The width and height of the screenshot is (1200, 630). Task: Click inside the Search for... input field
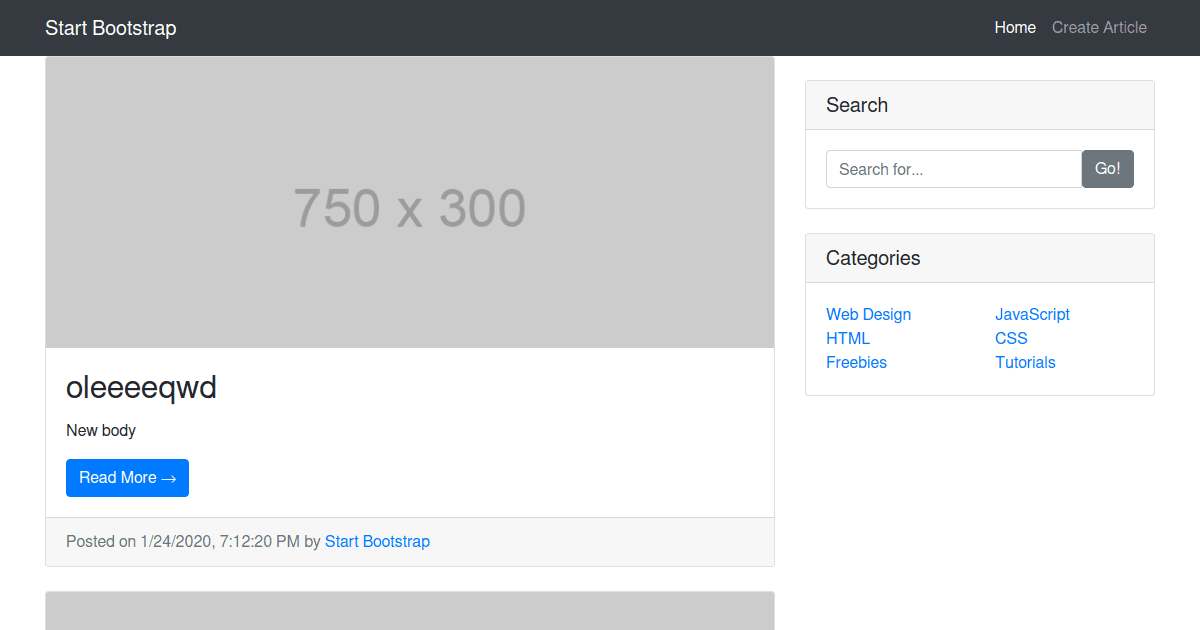[x=952, y=169]
